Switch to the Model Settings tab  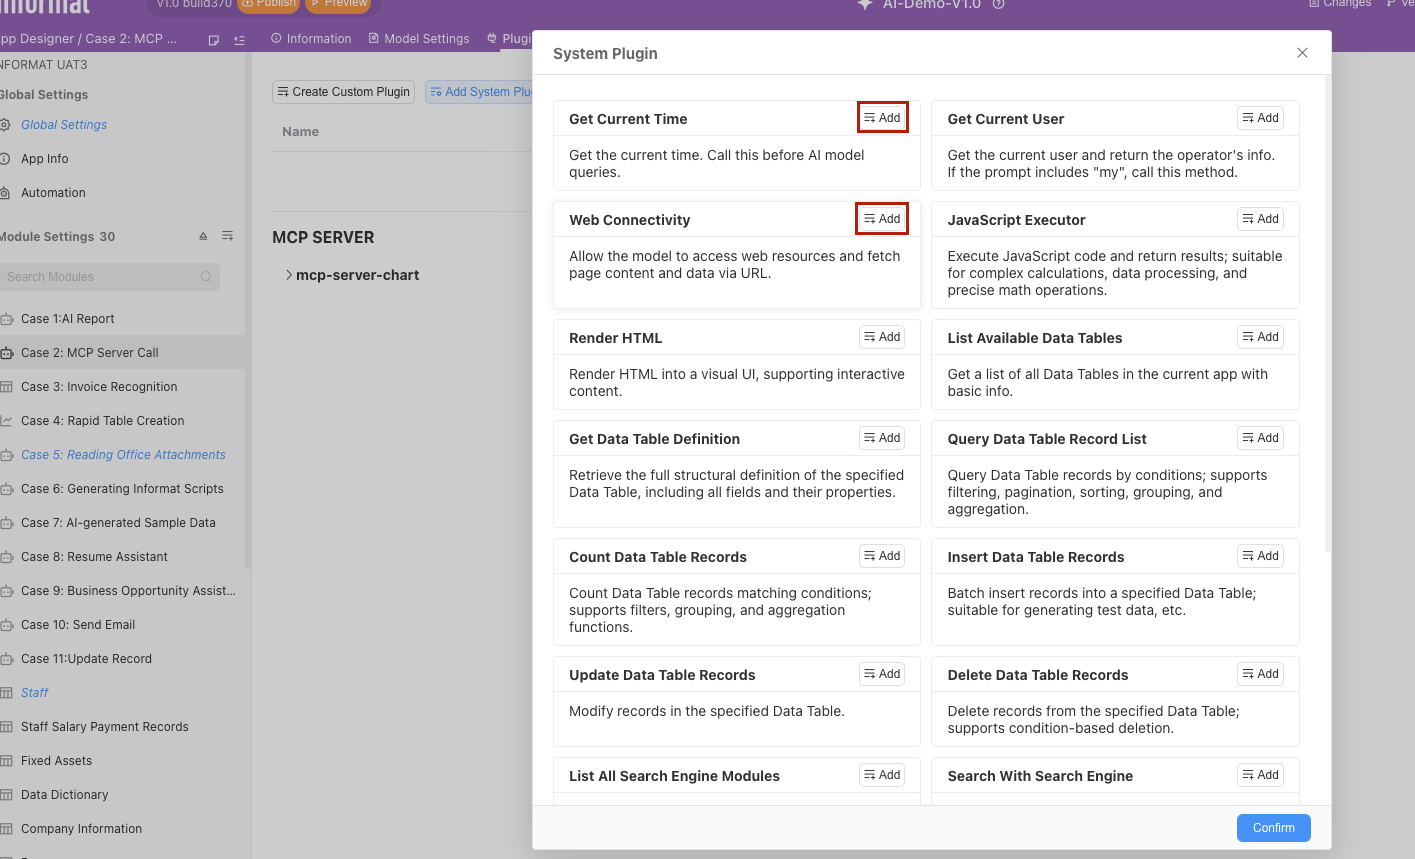coord(419,39)
